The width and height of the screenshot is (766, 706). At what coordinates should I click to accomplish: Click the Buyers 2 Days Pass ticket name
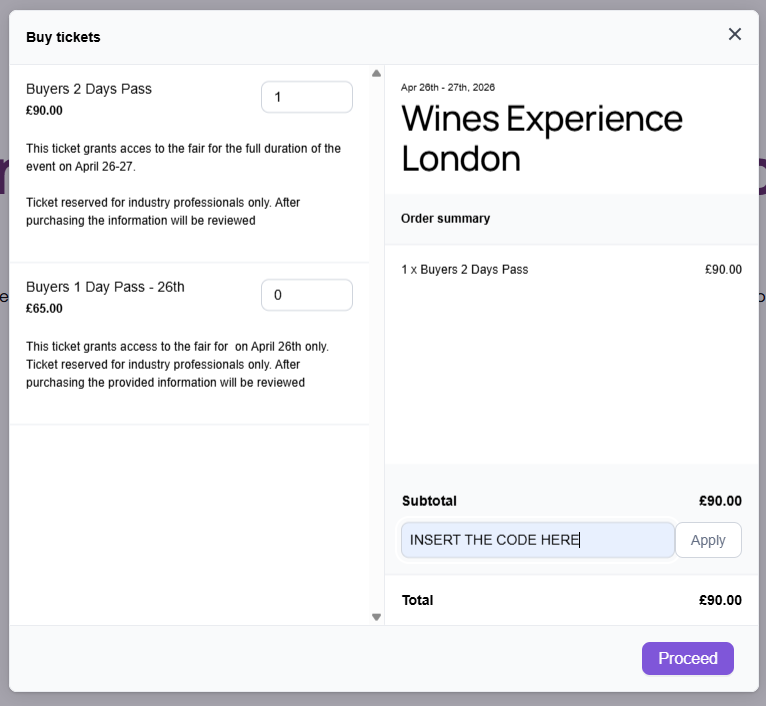(89, 89)
